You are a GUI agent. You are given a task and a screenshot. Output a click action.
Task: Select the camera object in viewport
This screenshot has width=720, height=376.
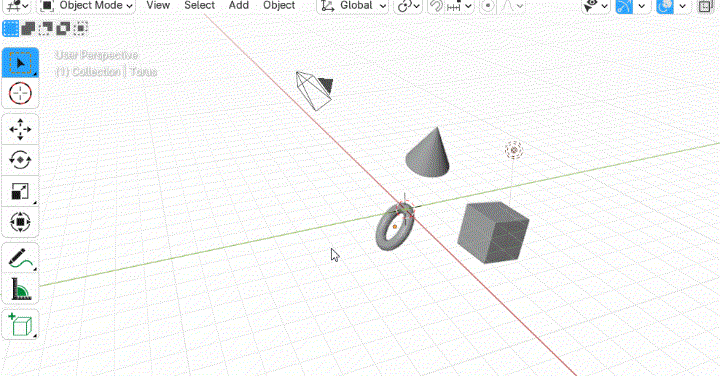tap(315, 90)
